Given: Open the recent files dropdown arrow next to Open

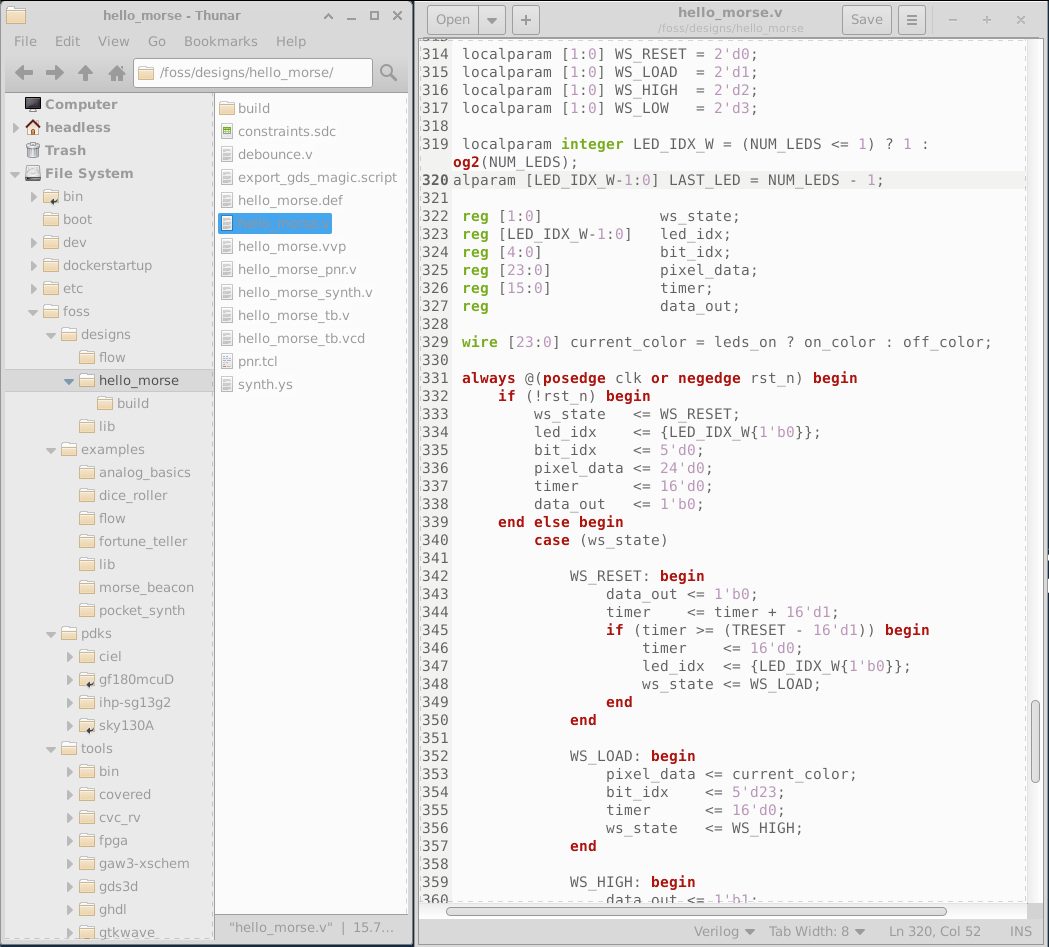Looking at the screenshot, I should (492, 19).
